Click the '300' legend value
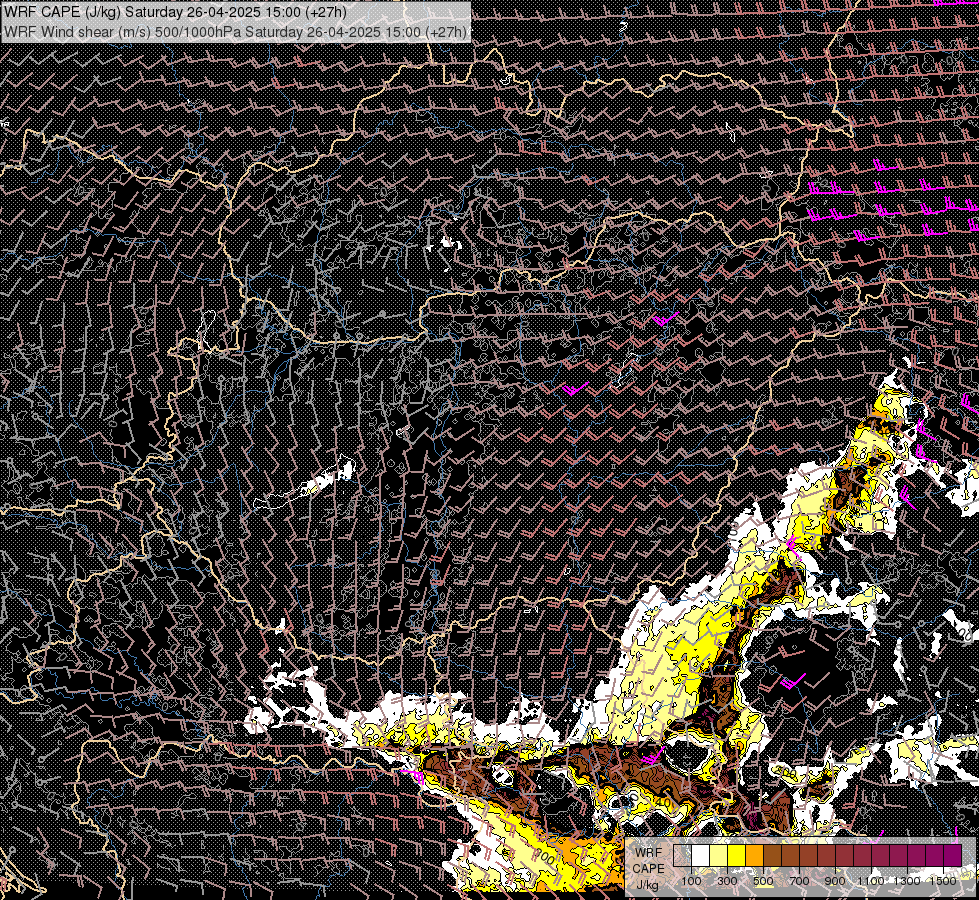Image resolution: width=979 pixels, height=900 pixels. [x=727, y=881]
